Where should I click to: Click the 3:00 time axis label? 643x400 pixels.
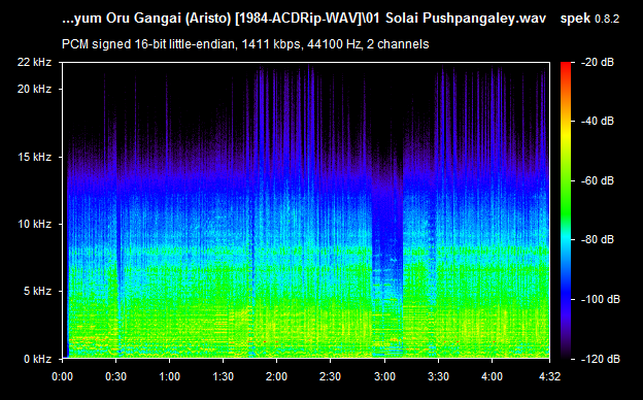[x=385, y=377]
